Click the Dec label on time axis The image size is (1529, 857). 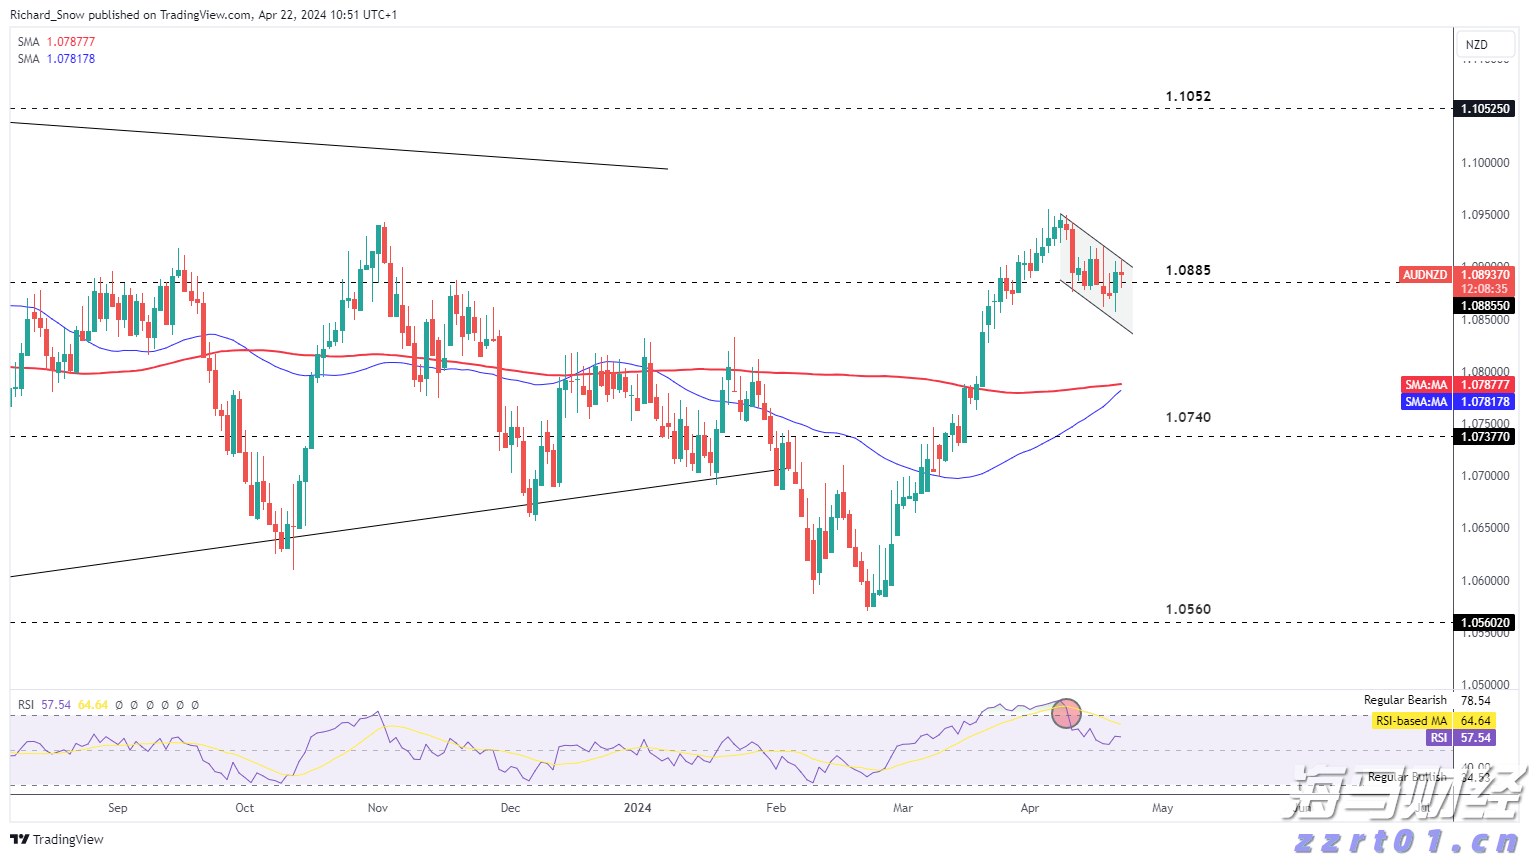point(510,808)
